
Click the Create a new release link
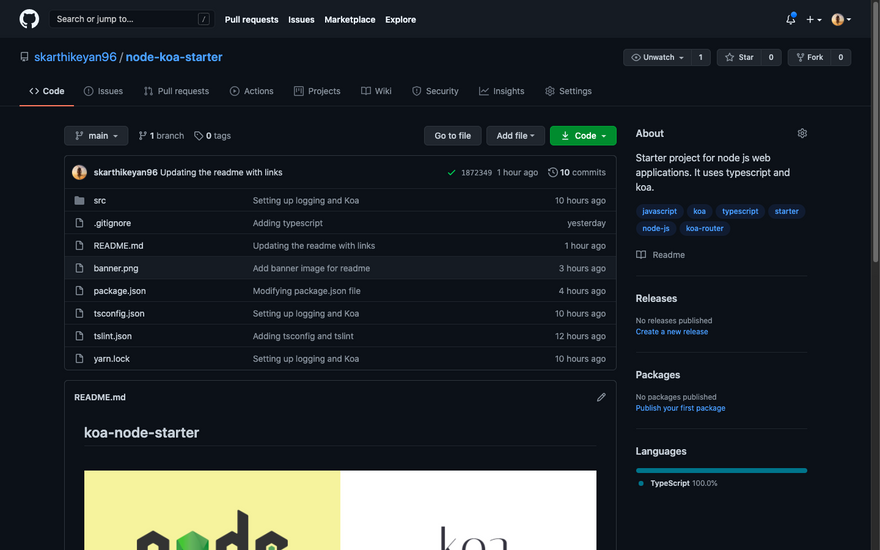point(671,332)
